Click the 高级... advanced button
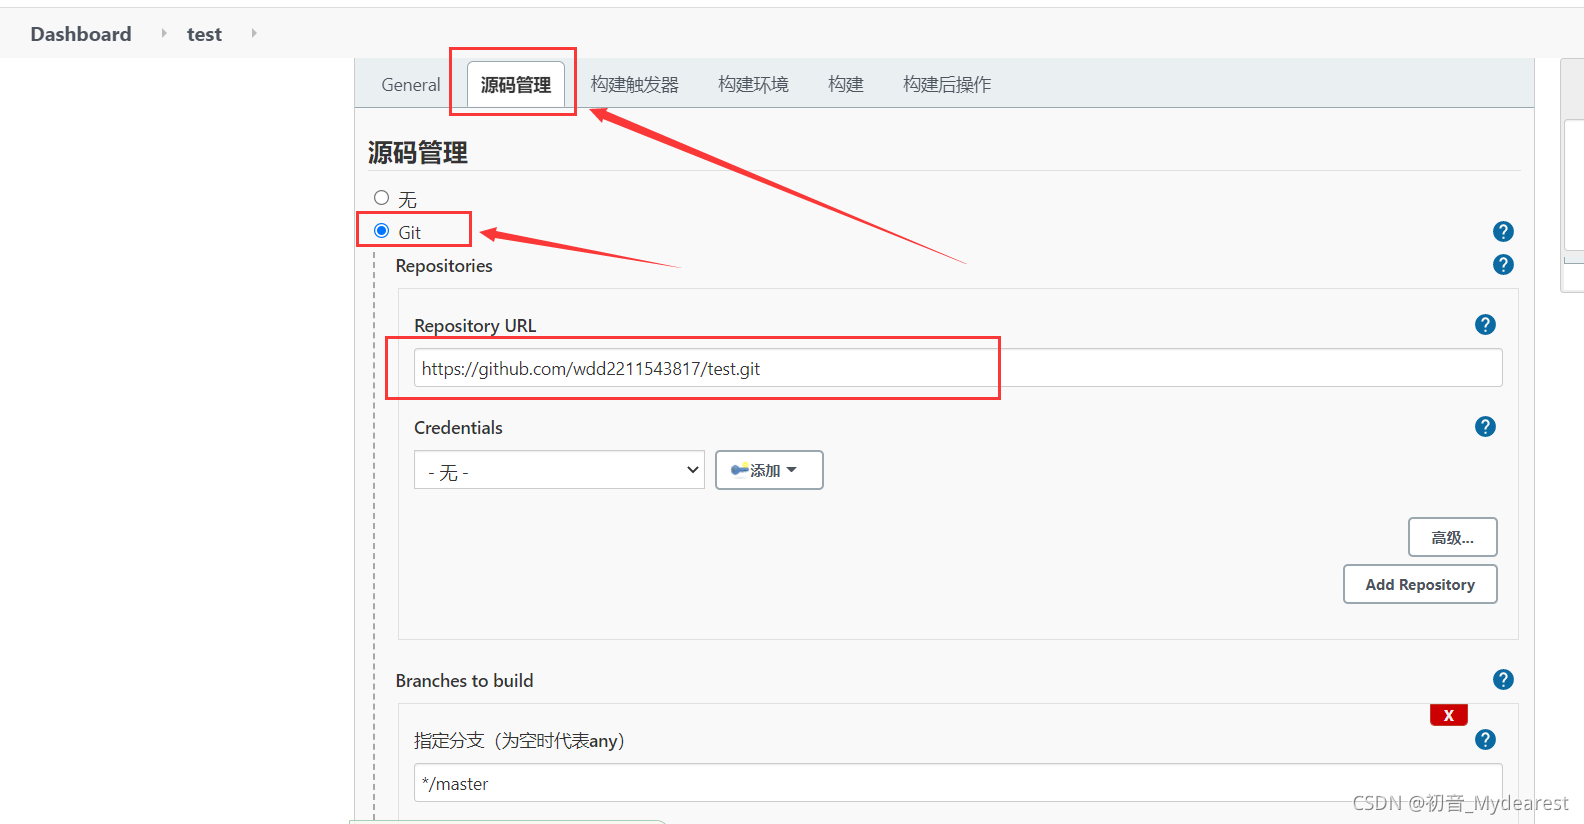Screen dimensions: 1584x824 pos(1452,537)
